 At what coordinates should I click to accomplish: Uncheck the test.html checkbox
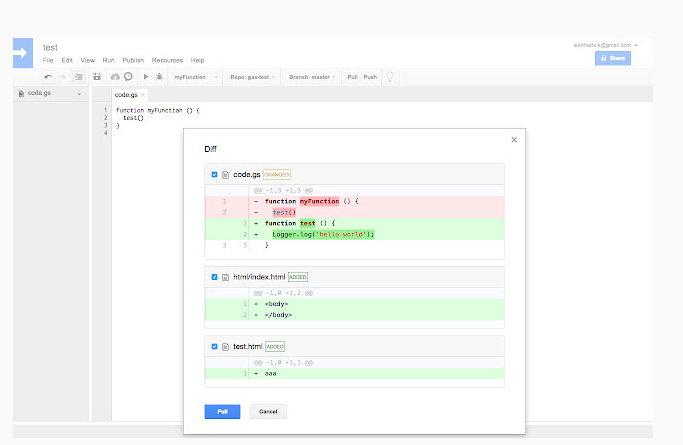pos(214,347)
